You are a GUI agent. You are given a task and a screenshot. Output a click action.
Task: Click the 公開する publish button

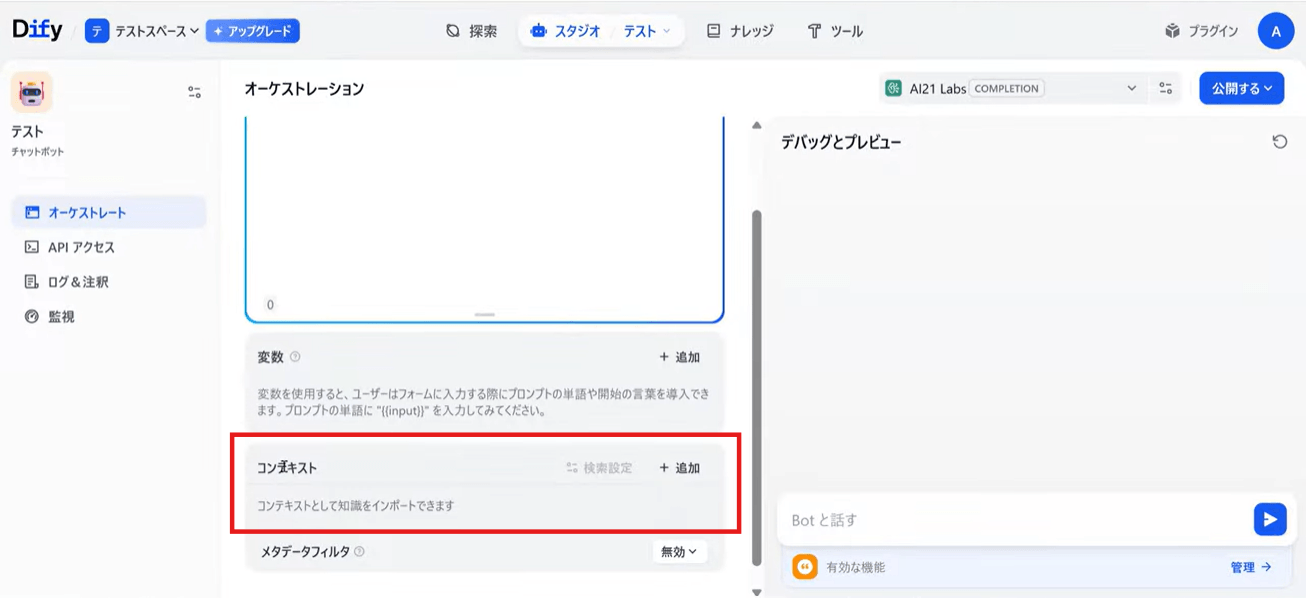1242,88
